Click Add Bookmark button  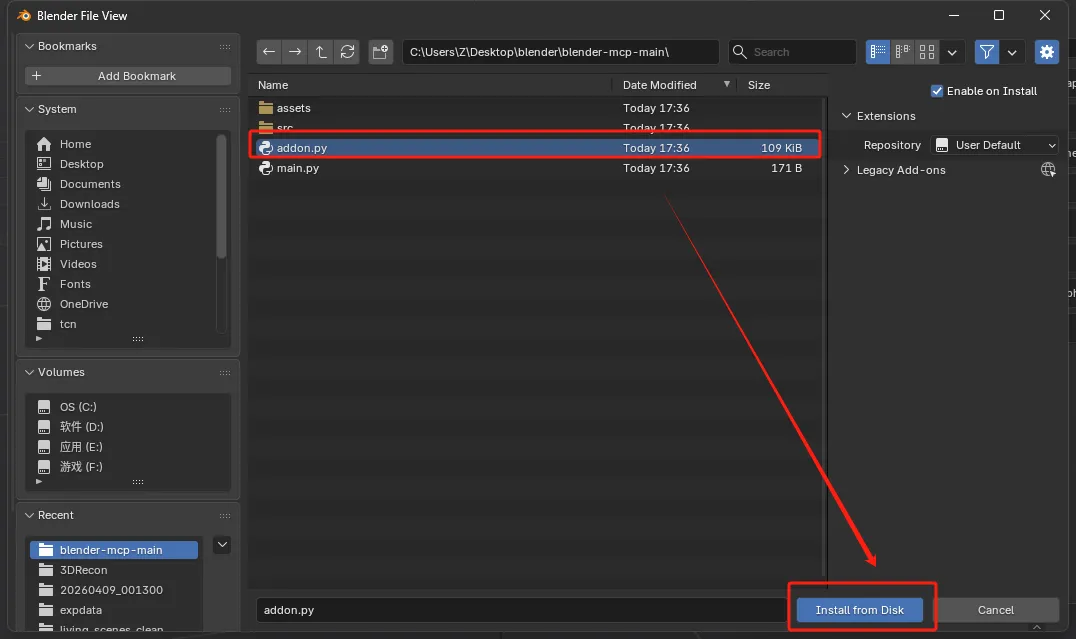point(128,76)
